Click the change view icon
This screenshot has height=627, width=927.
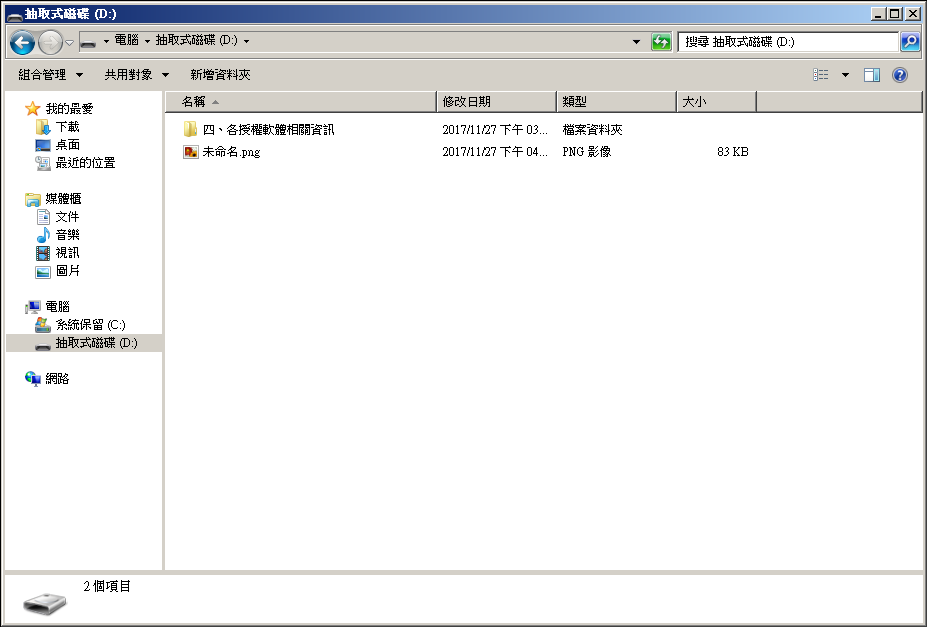pos(821,75)
